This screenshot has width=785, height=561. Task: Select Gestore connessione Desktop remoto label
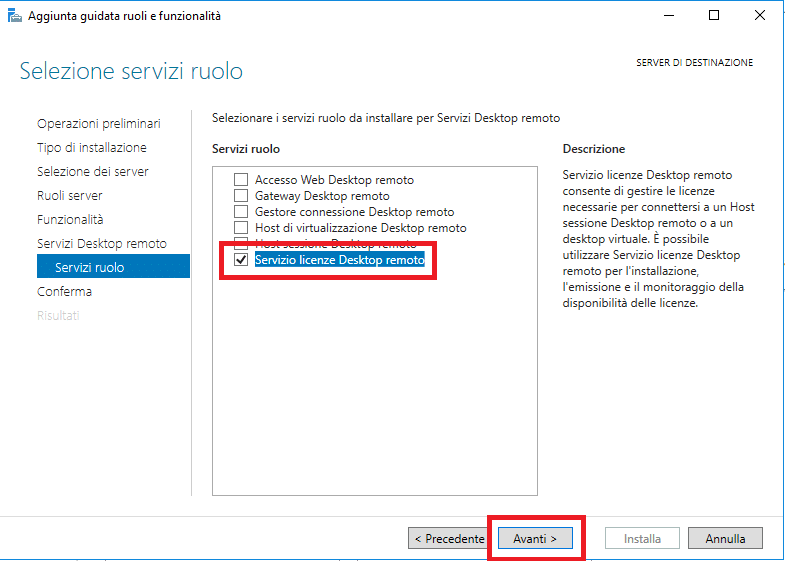[x=354, y=212]
